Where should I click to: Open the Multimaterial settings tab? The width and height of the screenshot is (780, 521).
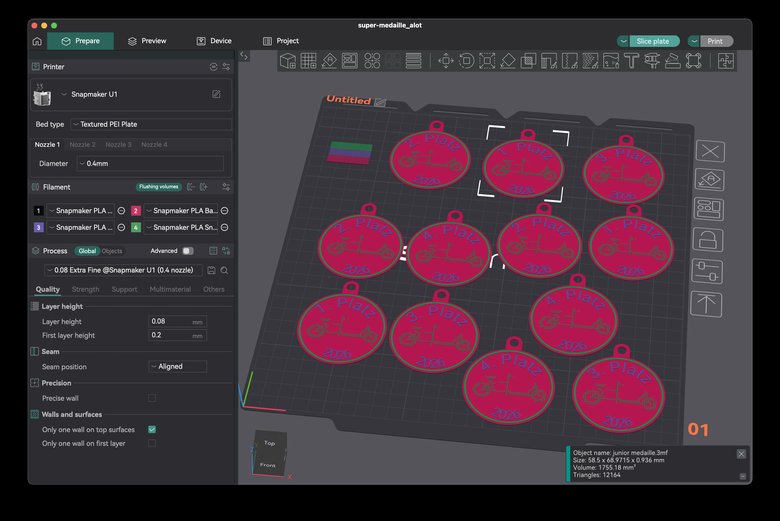click(x=170, y=289)
